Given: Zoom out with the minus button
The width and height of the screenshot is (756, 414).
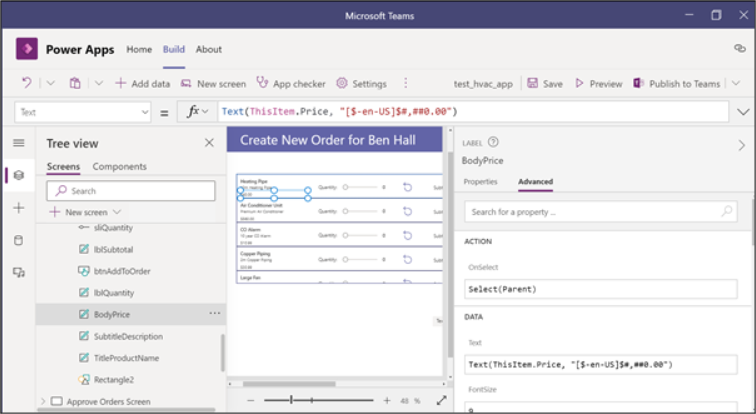Looking at the screenshot, I should point(250,401).
